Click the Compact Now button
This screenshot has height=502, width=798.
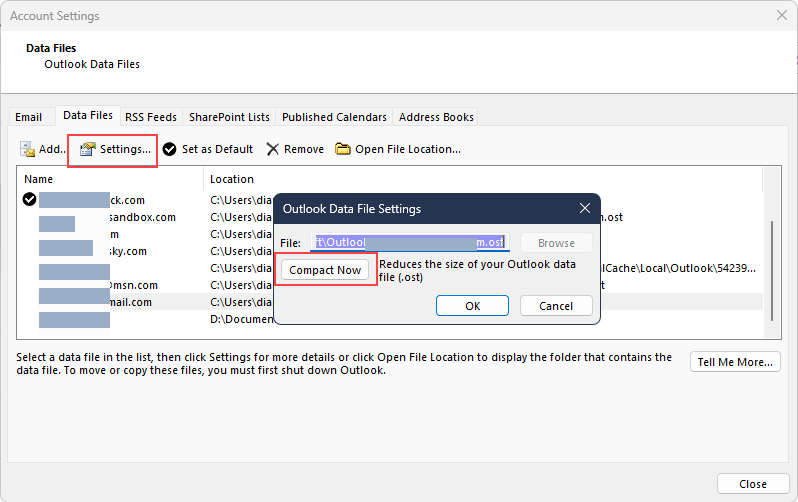(x=325, y=270)
